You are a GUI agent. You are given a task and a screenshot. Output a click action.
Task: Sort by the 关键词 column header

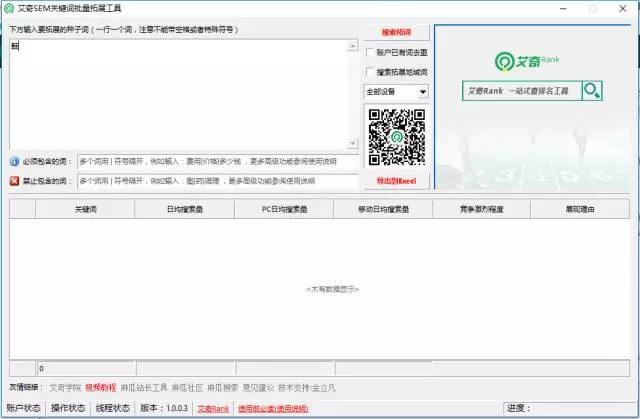pyautogui.click(x=85, y=209)
